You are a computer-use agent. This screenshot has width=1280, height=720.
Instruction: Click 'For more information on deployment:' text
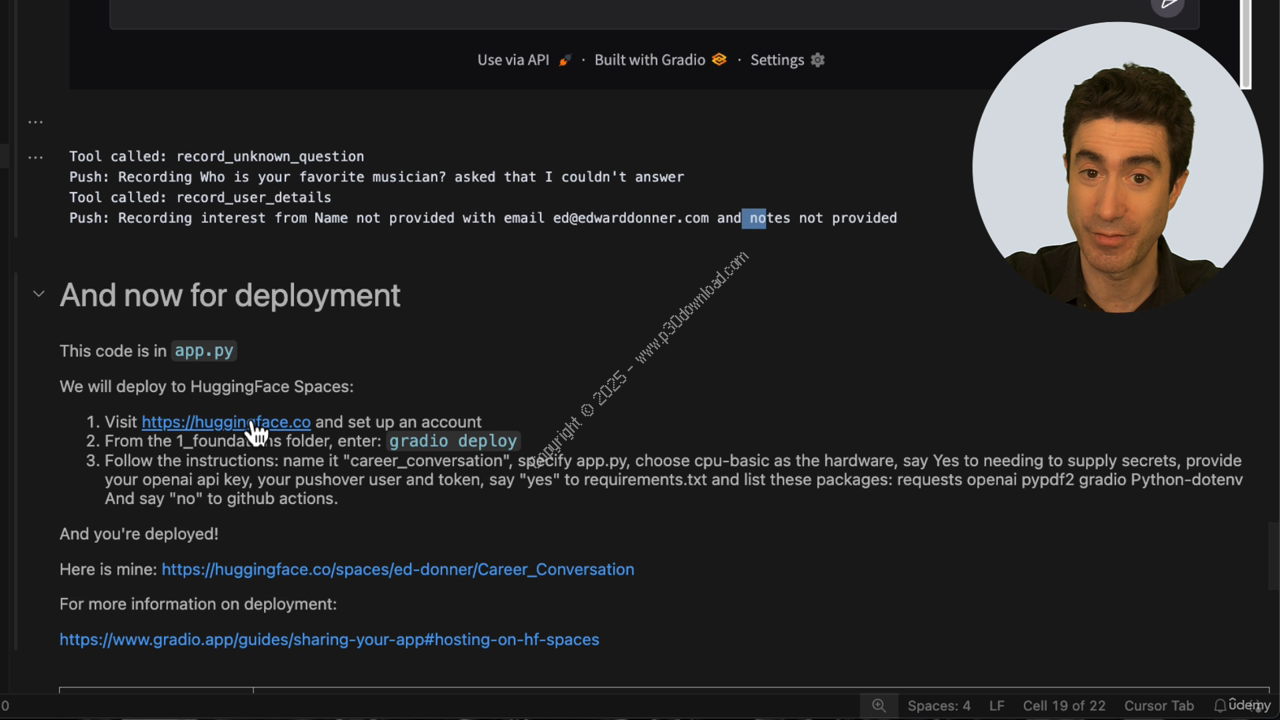point(198,604)
